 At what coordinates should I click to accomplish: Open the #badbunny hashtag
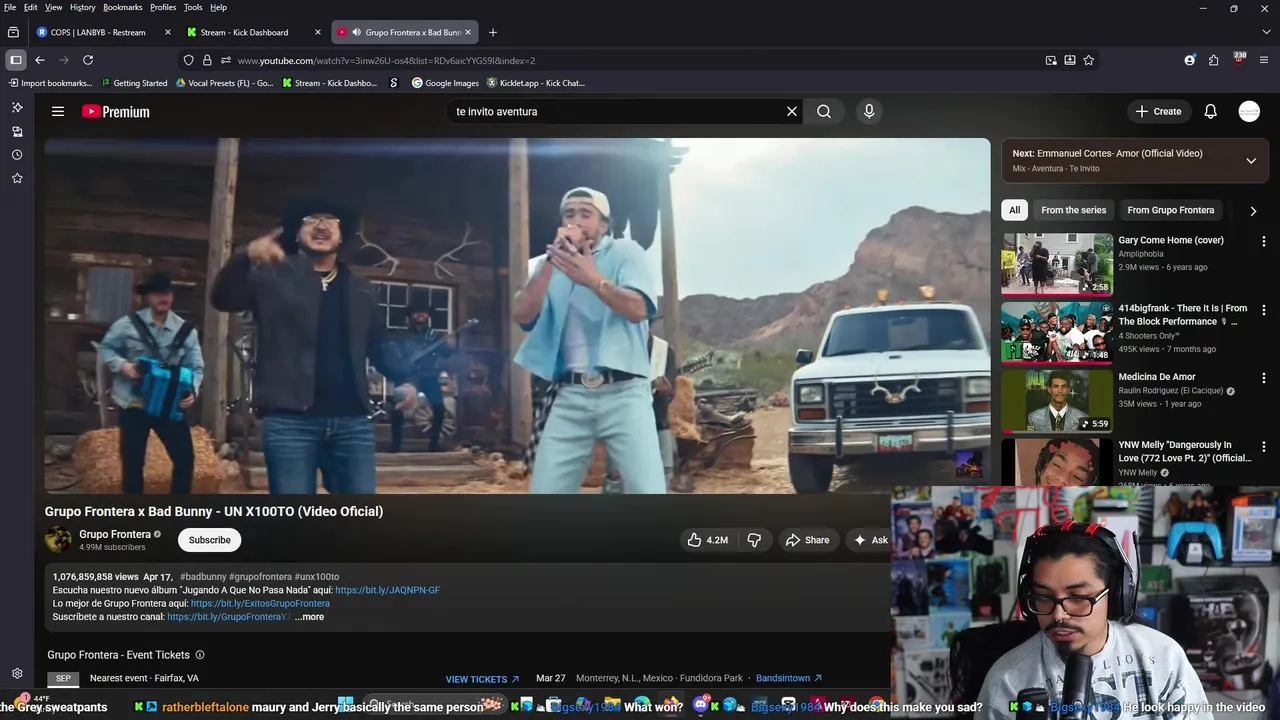203,577
